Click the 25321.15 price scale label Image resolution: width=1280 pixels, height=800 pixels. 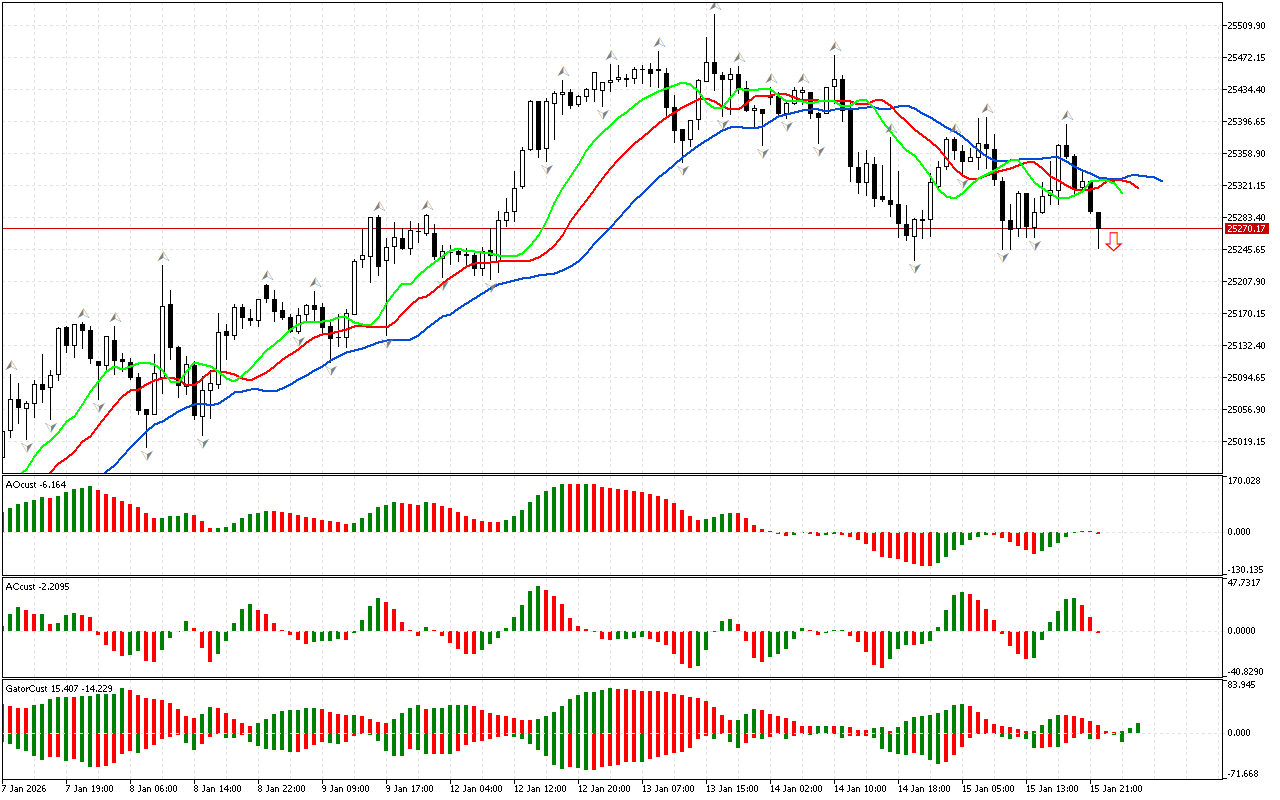[1246, 186]
